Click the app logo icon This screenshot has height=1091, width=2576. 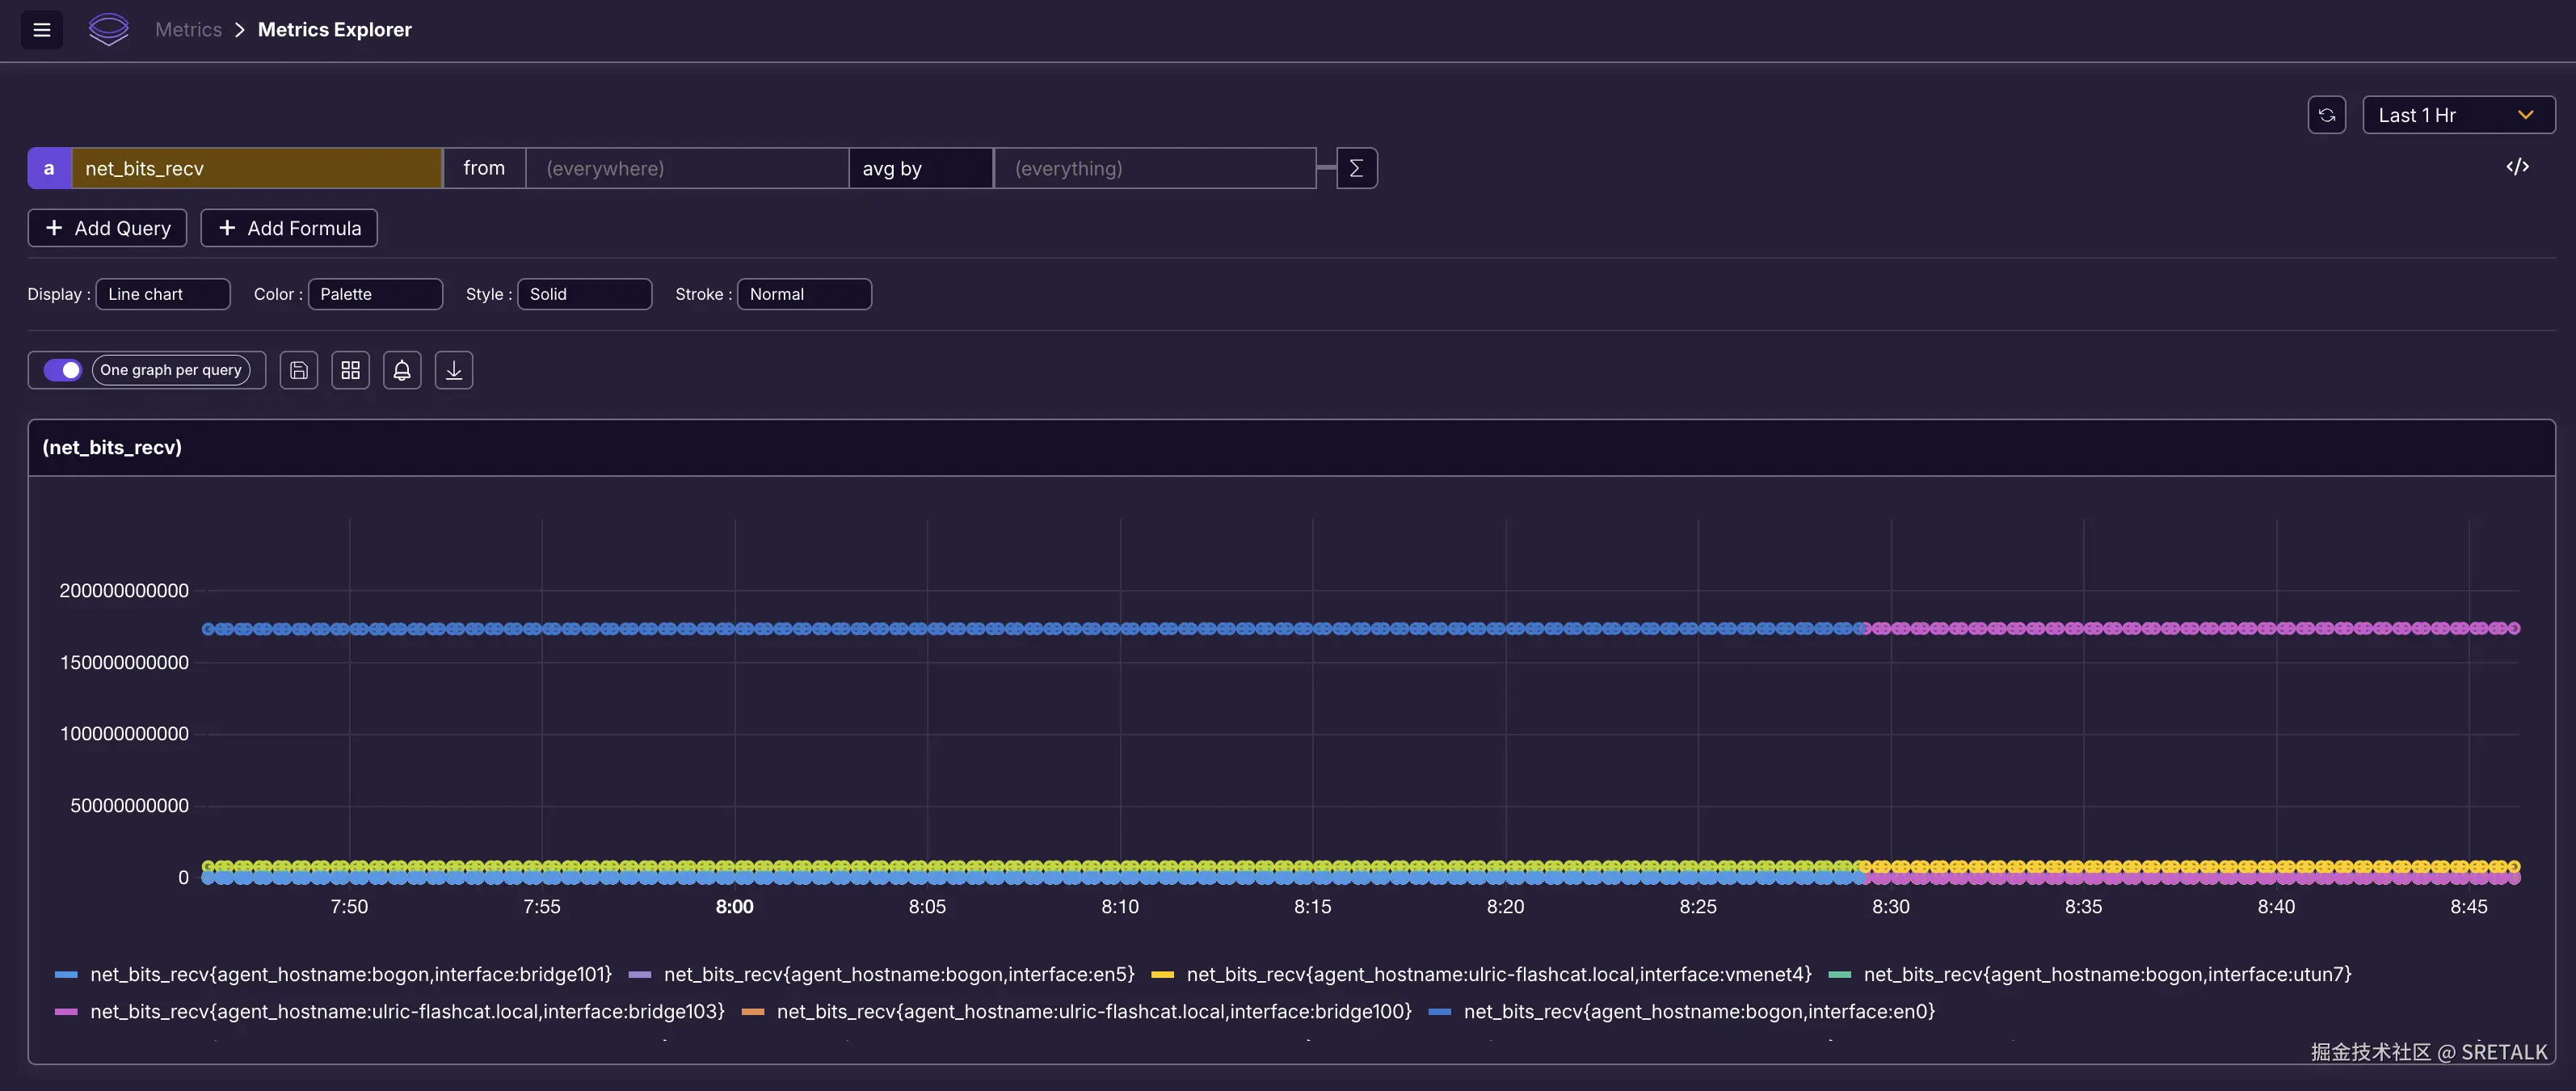[108, 30]
